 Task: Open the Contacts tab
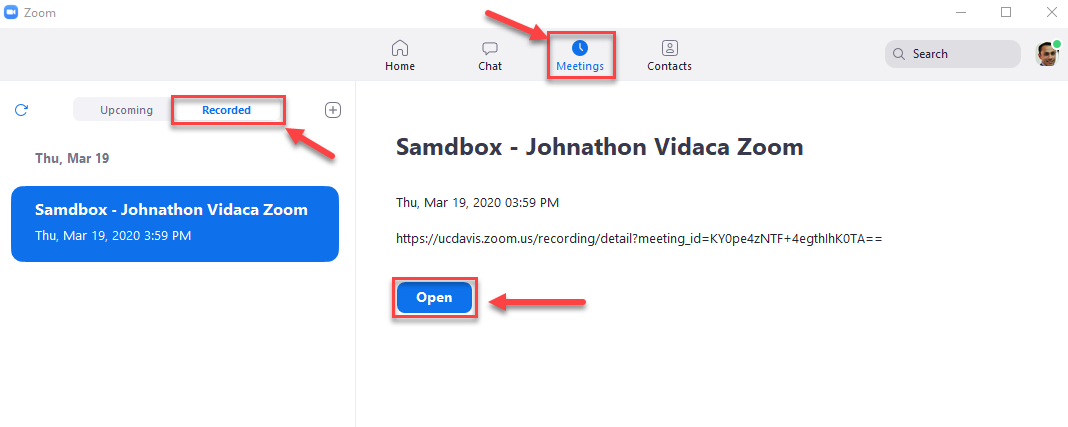[x=670, y=56]
